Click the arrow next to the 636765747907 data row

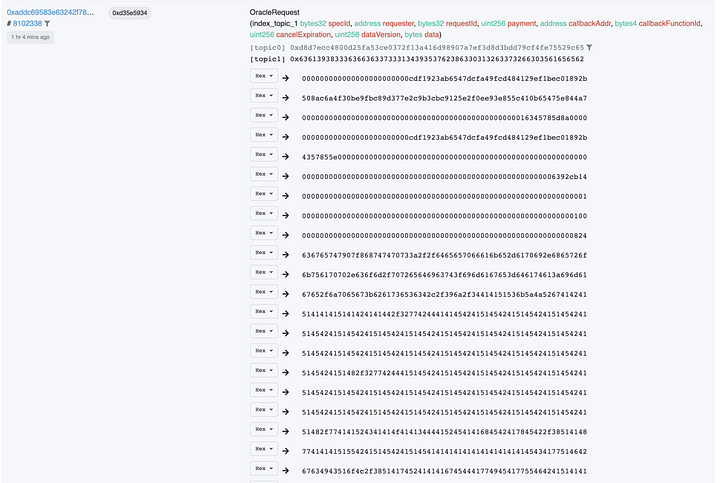[286, 253]
